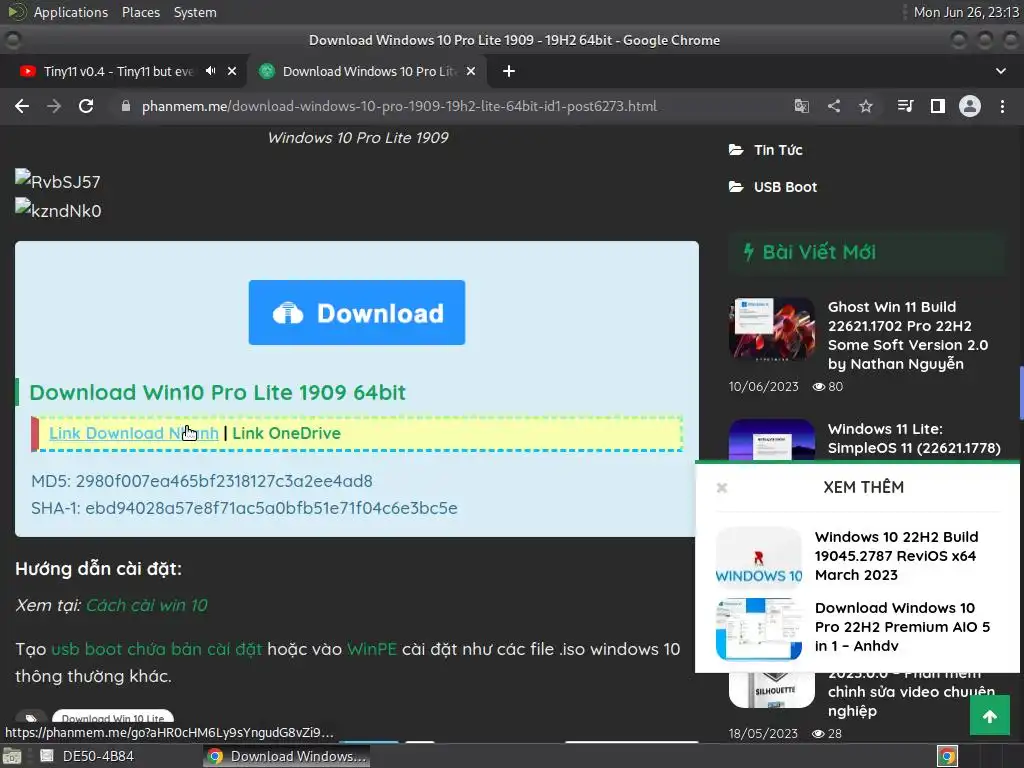View site info padlock icon

point(125,106)
